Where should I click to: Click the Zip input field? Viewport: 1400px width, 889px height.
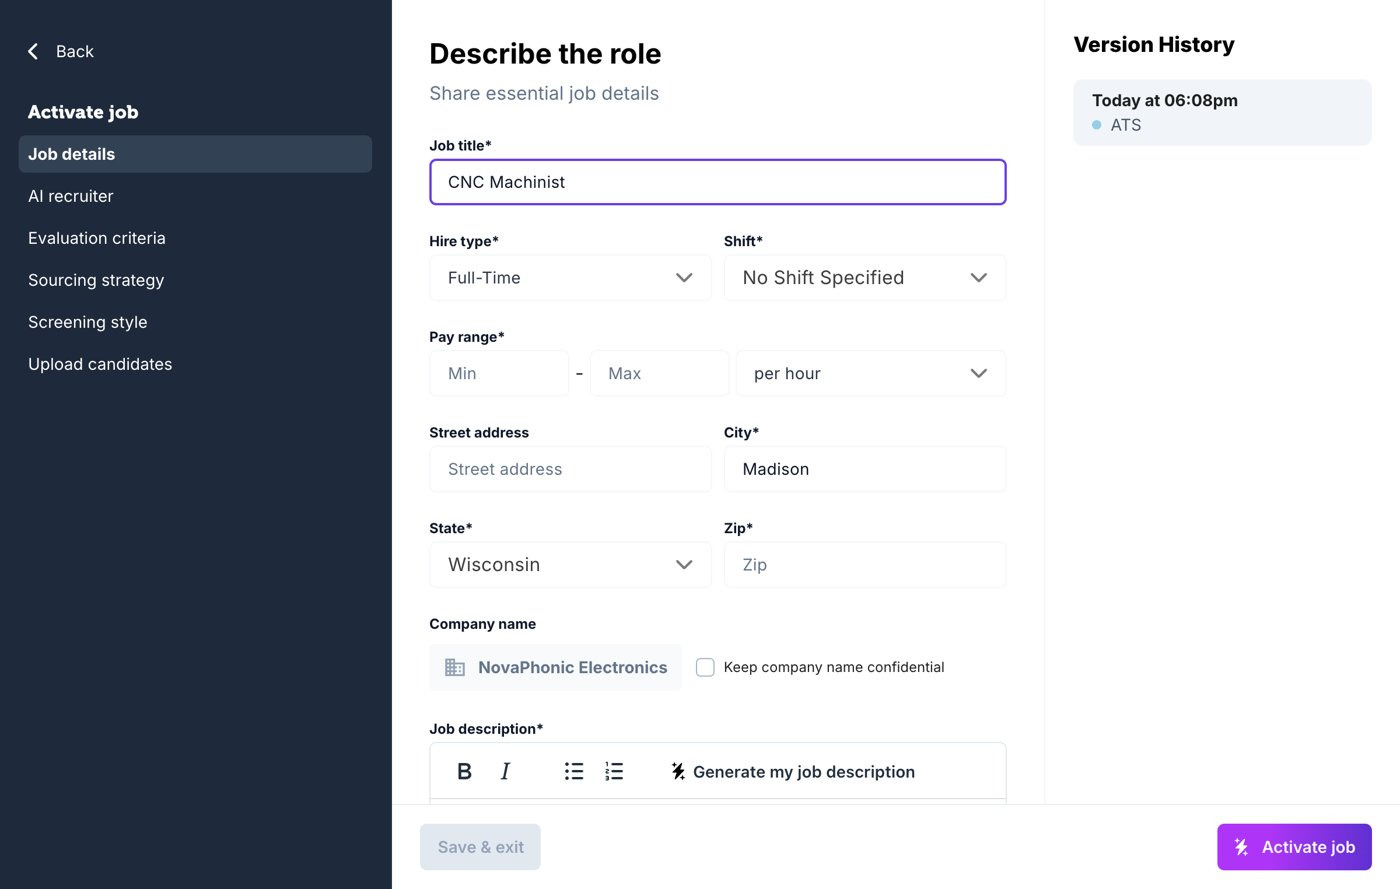(865, 565)
